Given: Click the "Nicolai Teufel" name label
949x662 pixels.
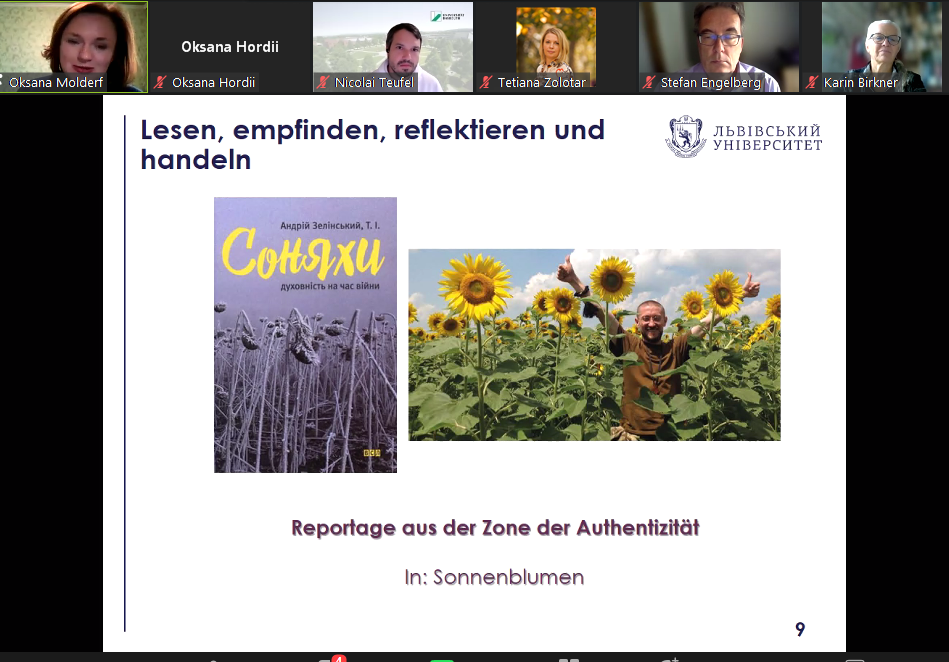Looking at the screenshot, I should [x=374, y=82].
